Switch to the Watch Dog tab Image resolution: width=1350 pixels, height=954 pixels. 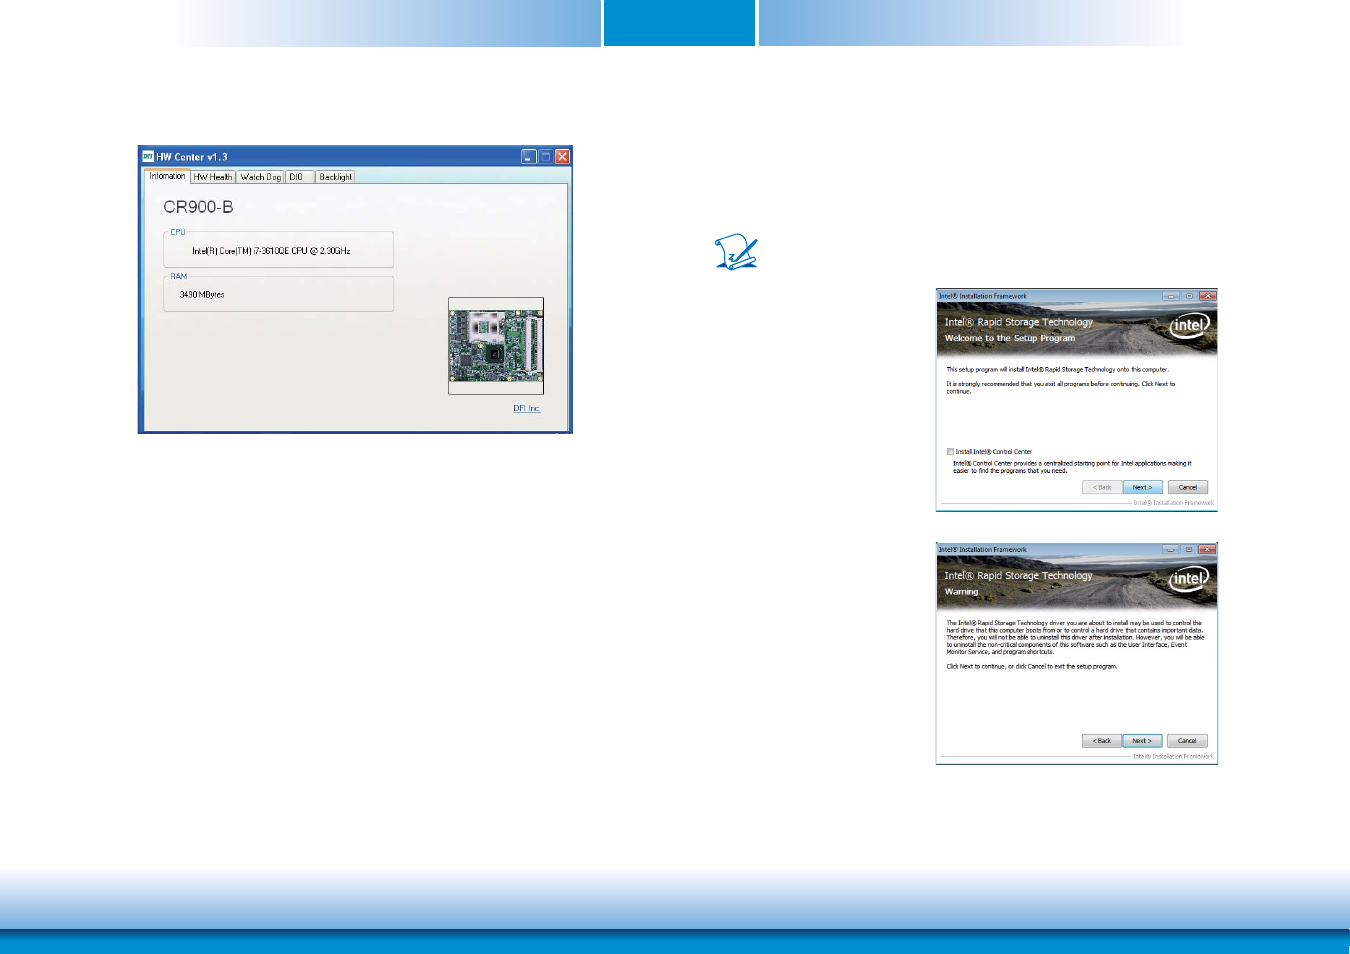click(261, 177)
